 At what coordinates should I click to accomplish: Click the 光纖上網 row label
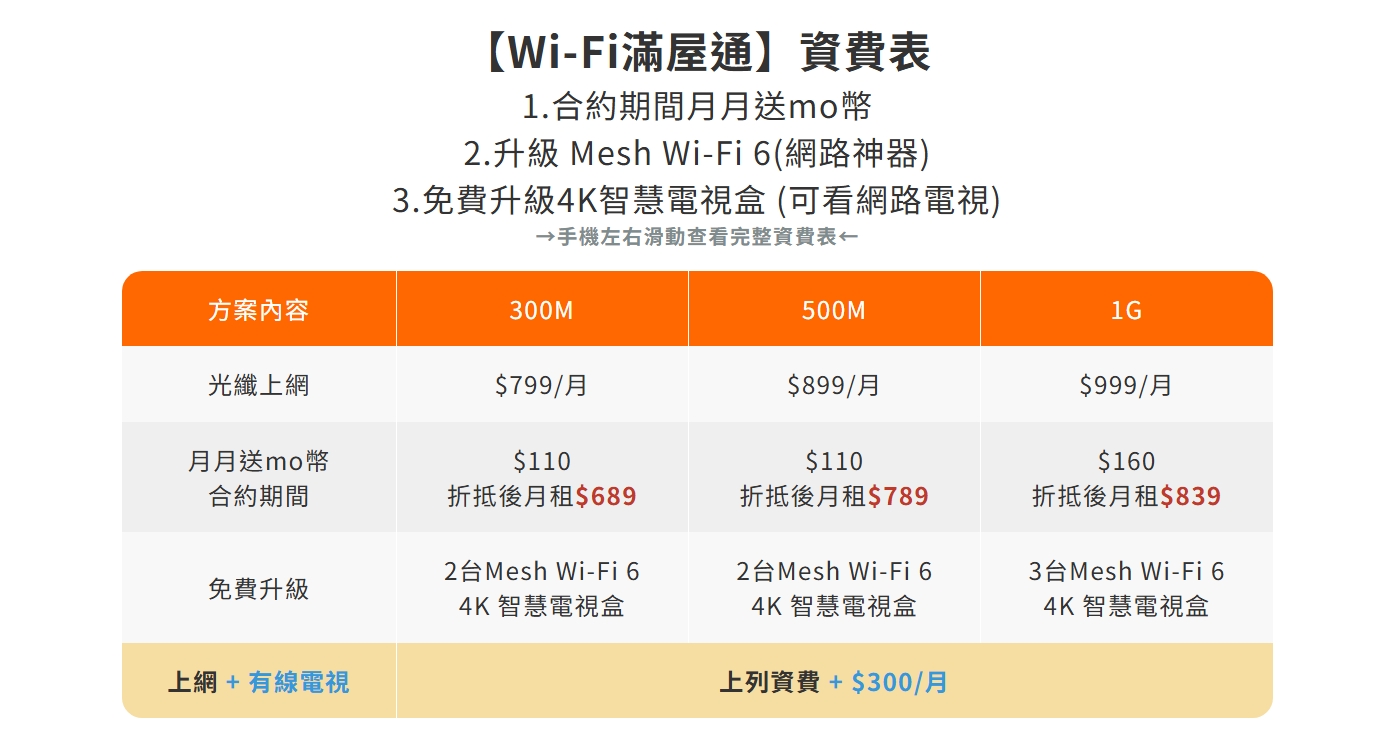coord(259,385)
